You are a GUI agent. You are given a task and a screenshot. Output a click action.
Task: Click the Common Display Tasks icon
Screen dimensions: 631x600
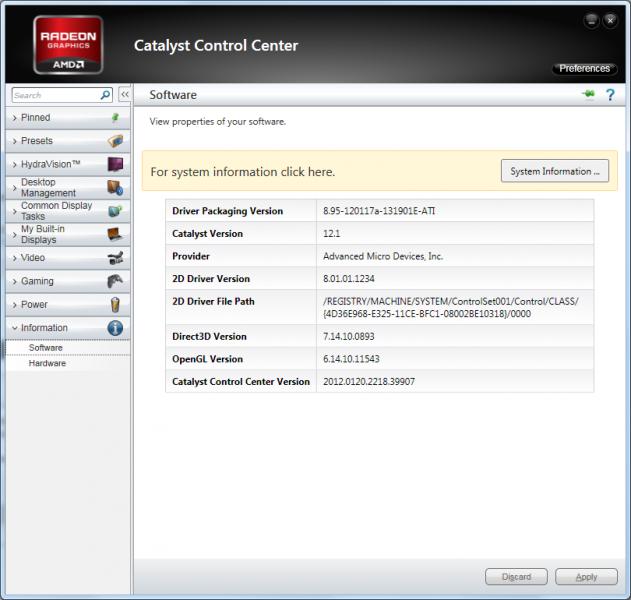coord(115,211)
